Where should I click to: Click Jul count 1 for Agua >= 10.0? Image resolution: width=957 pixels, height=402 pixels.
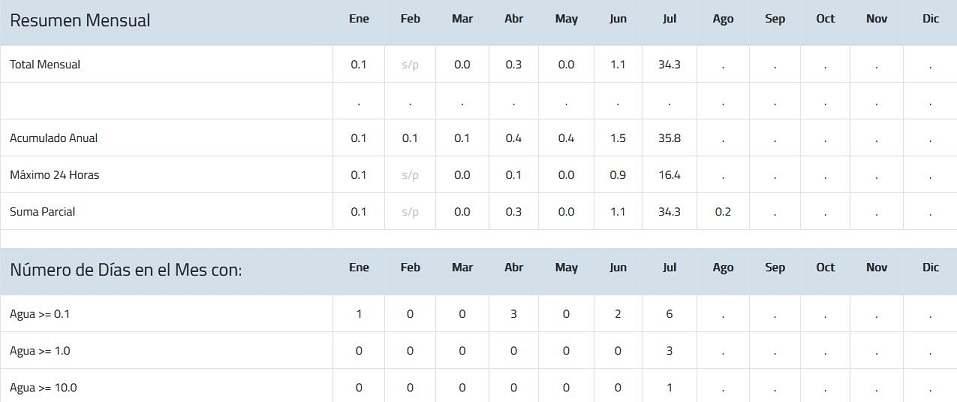tap(670, 388)
